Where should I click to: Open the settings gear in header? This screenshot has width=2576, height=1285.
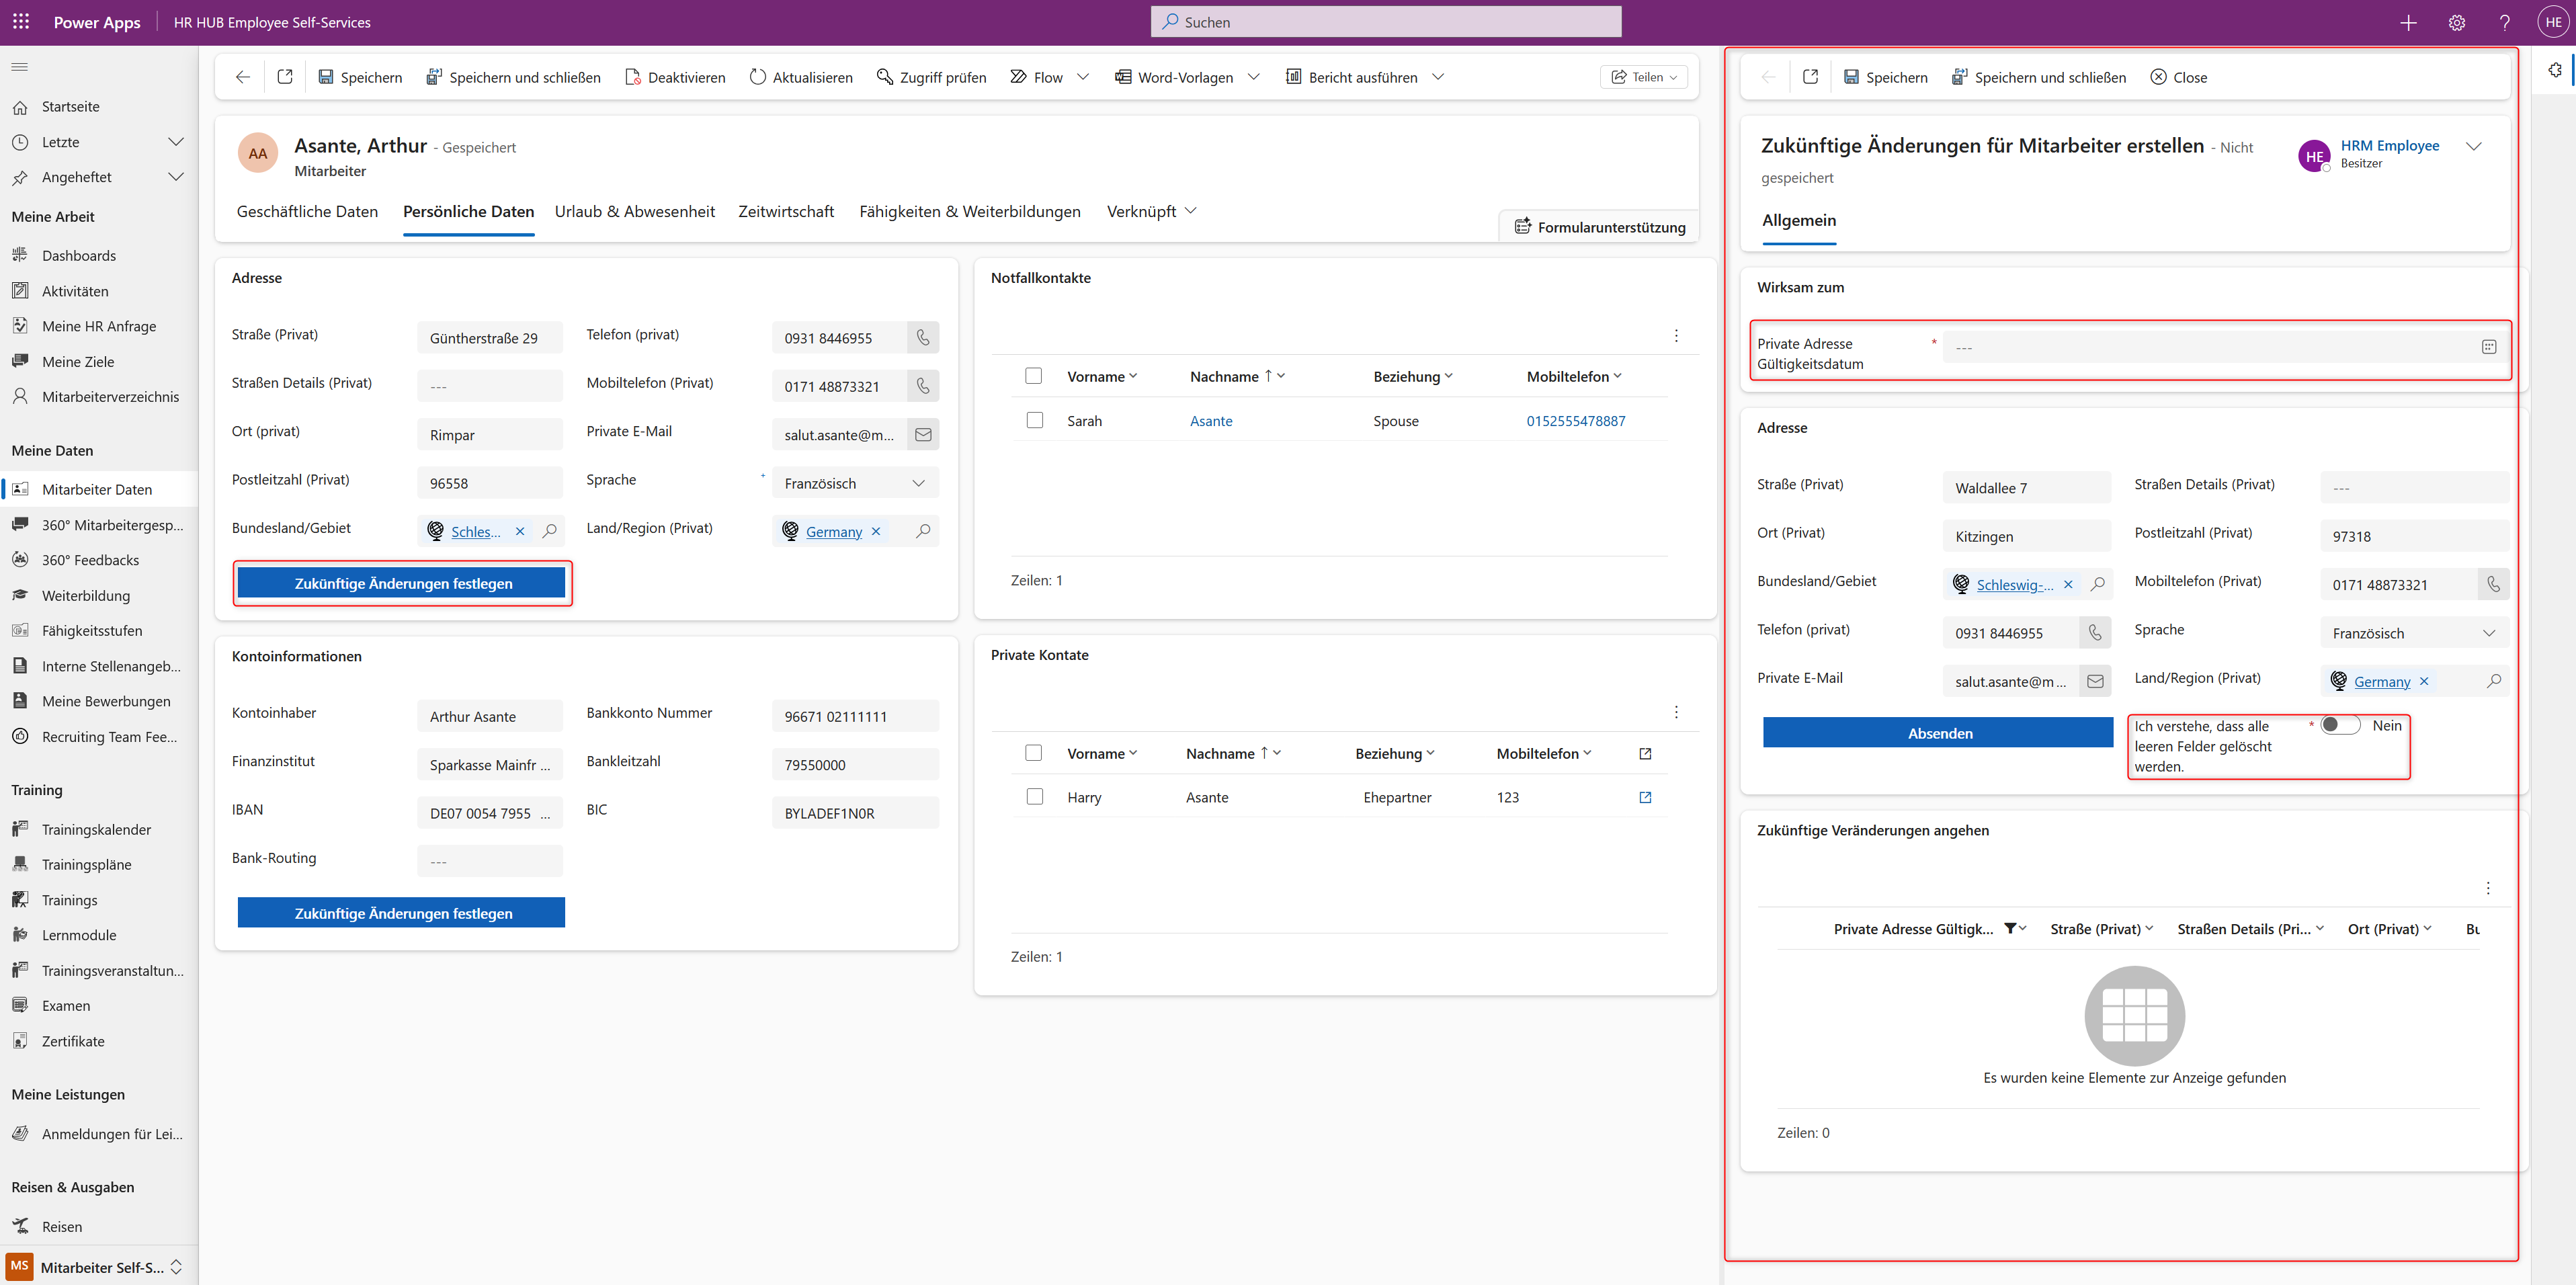pyautogui.click(x=2456, y=22)
